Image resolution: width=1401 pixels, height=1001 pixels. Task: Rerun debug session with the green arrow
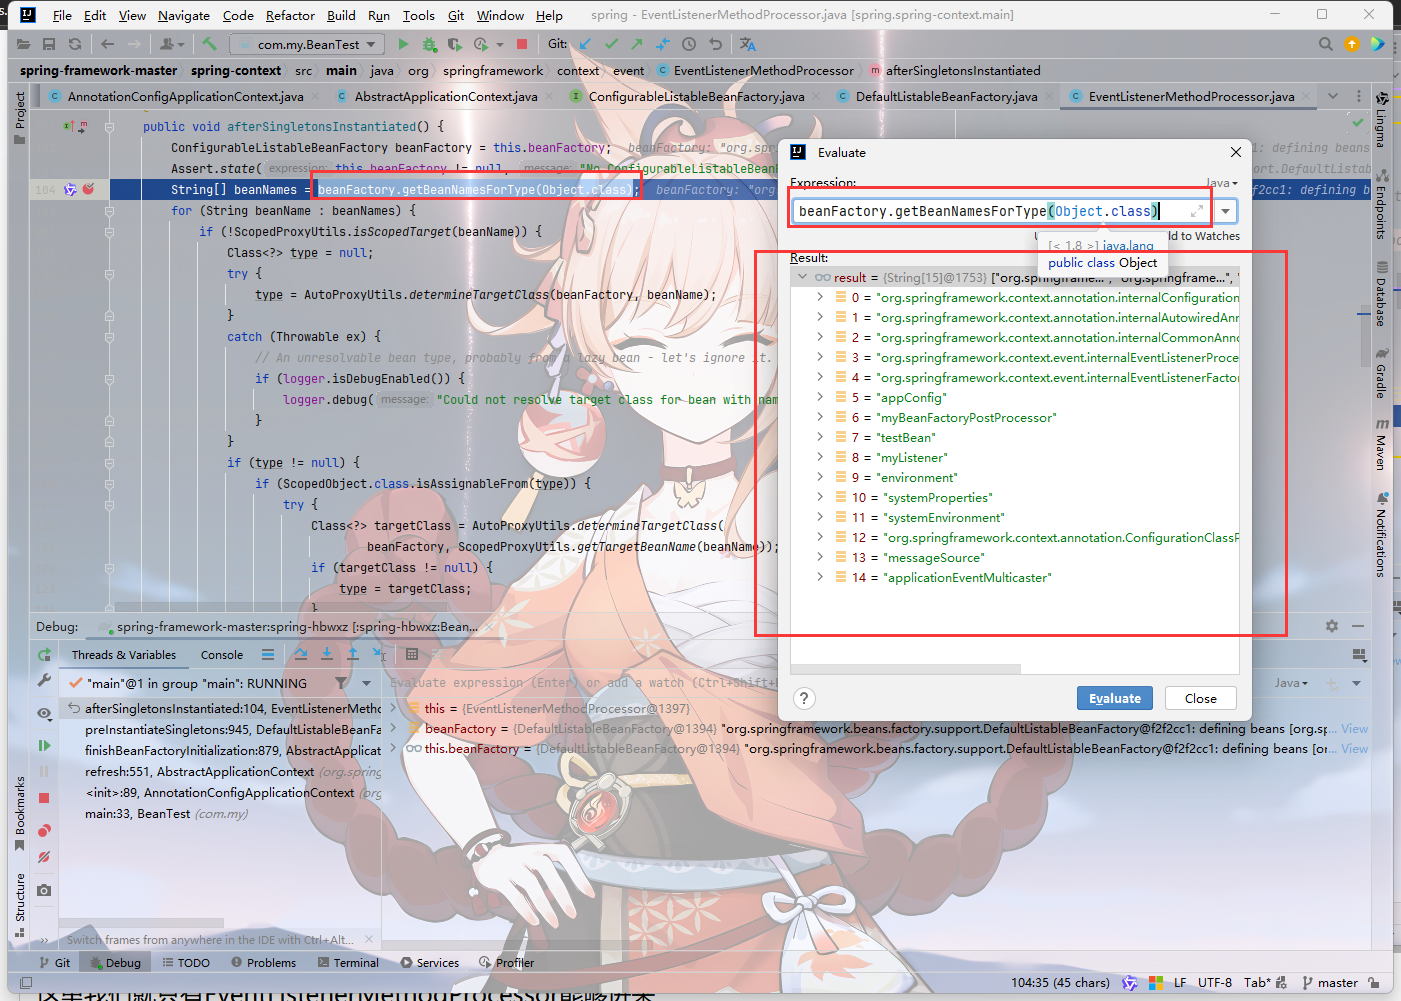[44, 654]
